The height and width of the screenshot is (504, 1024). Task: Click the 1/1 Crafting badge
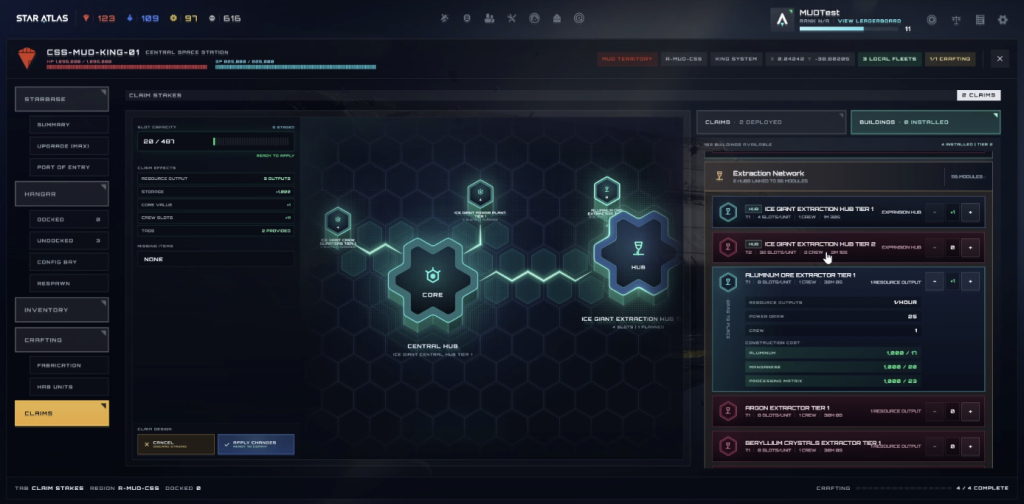coord(950,59)
